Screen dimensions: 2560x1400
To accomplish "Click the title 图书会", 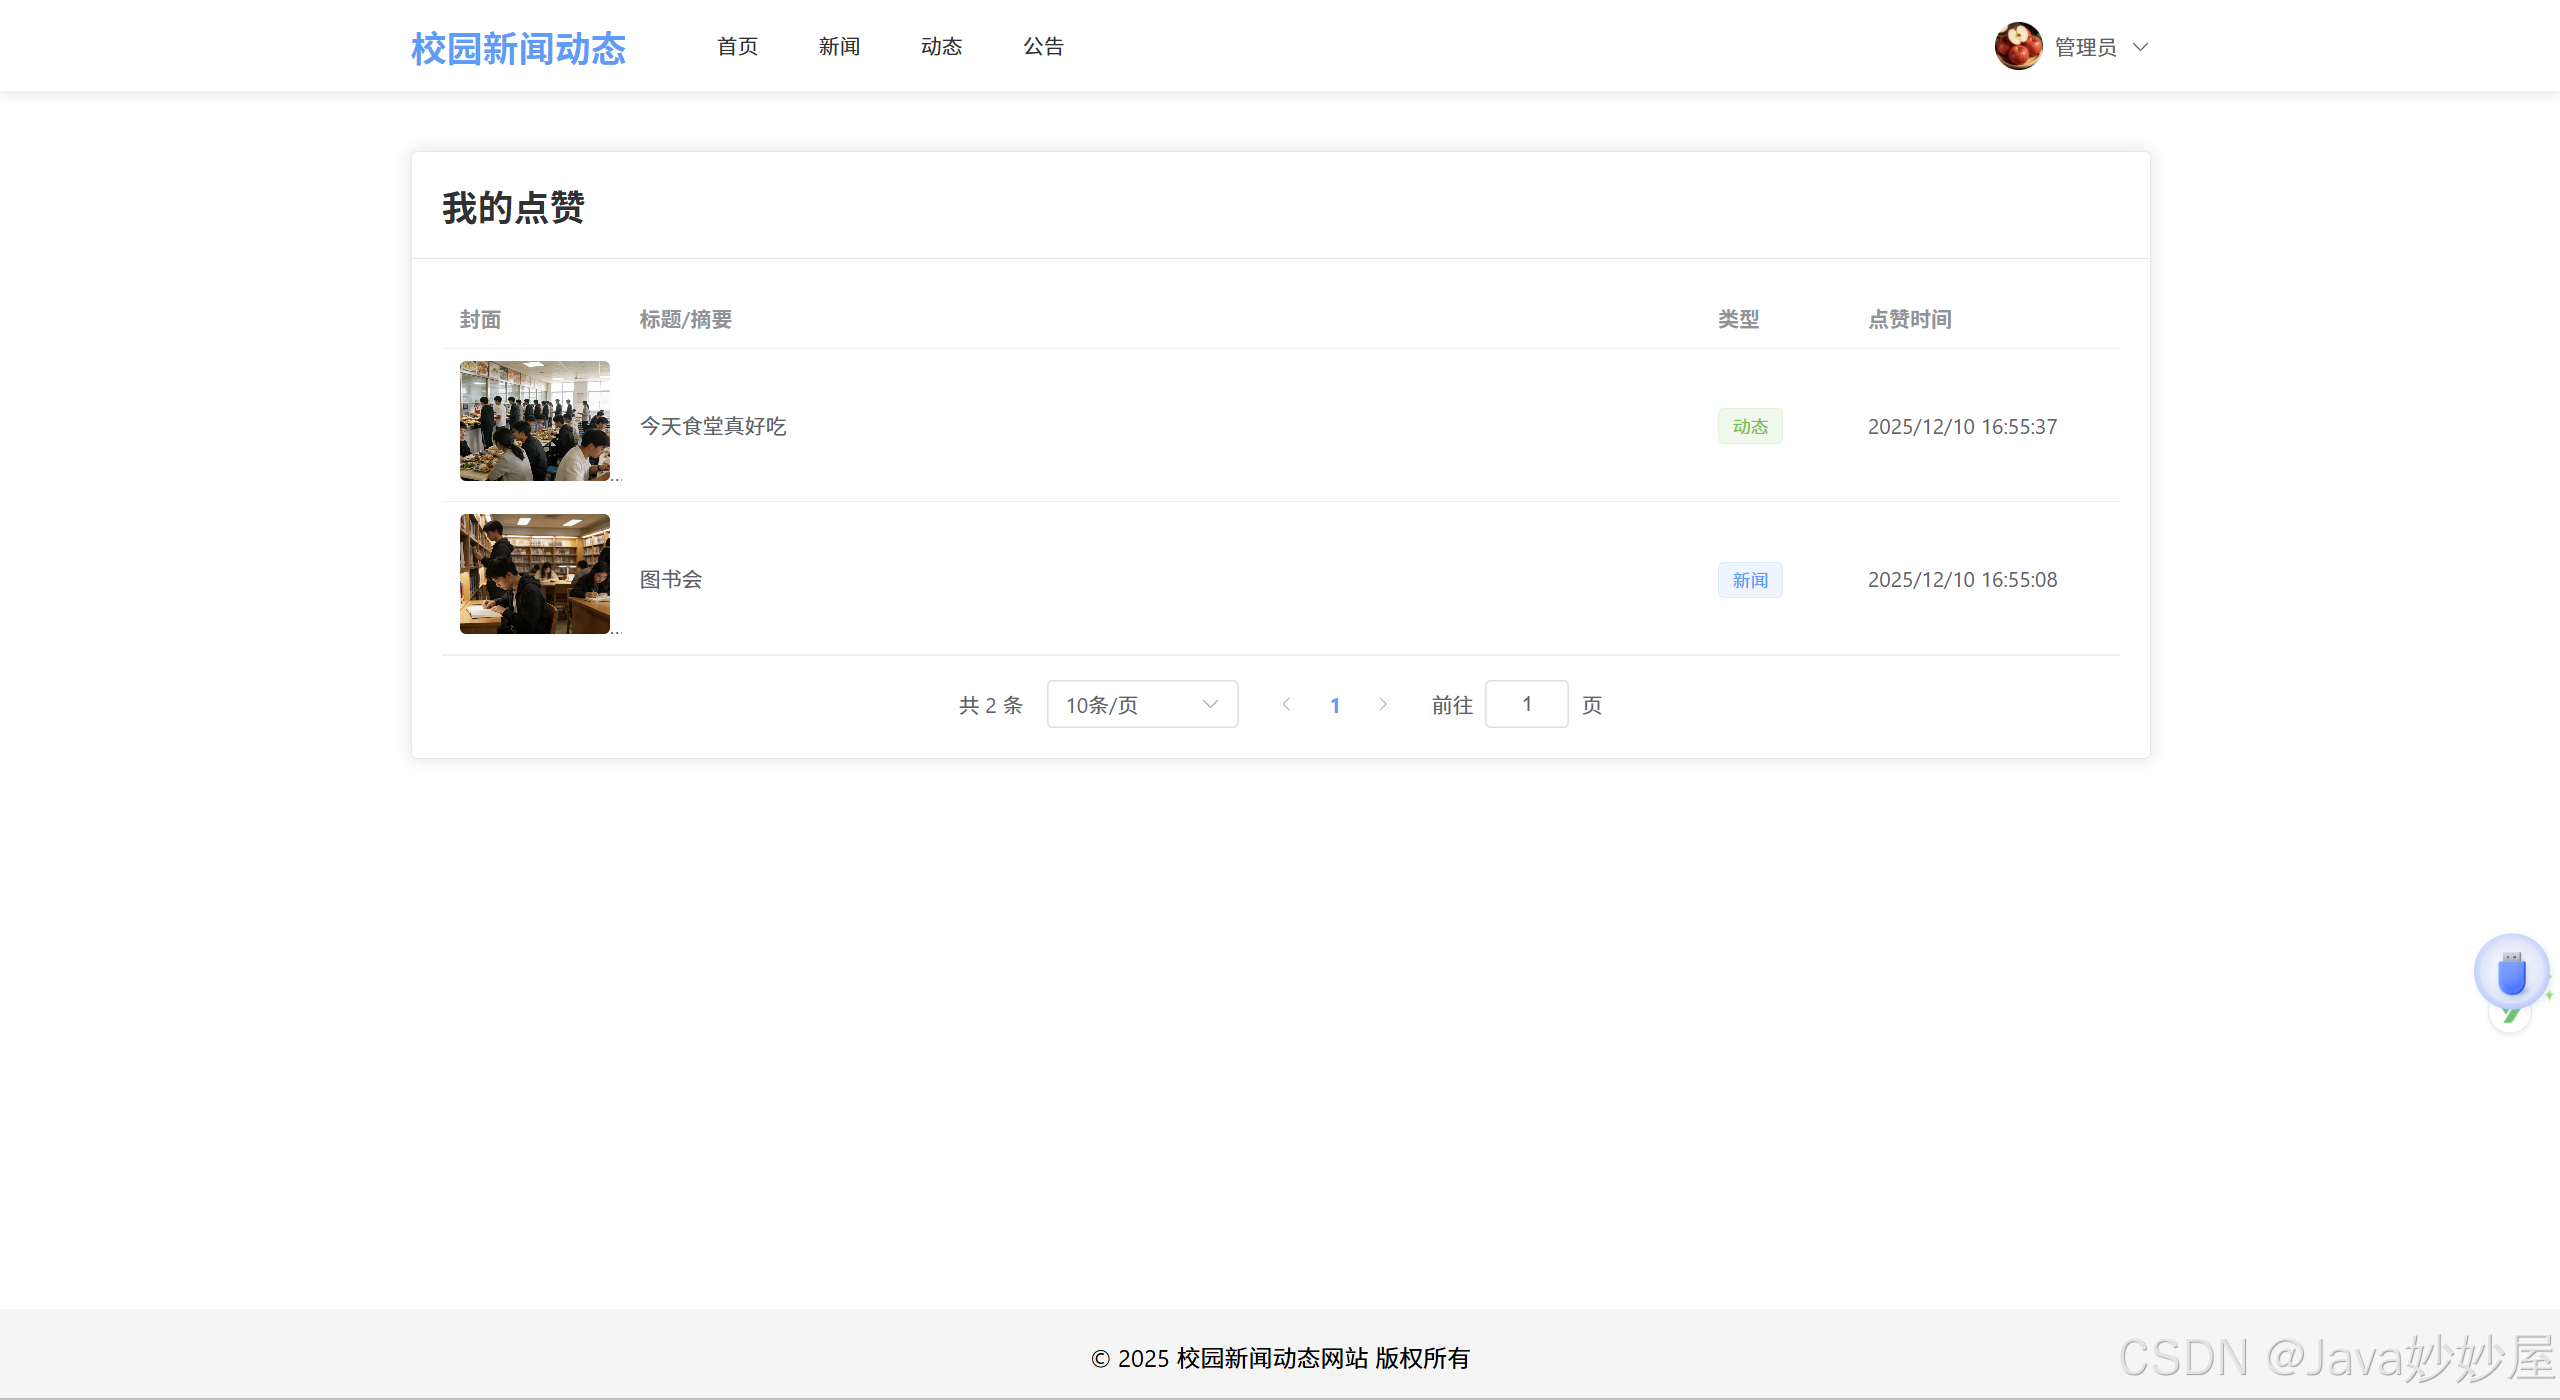I will click(x=671, y=579).
